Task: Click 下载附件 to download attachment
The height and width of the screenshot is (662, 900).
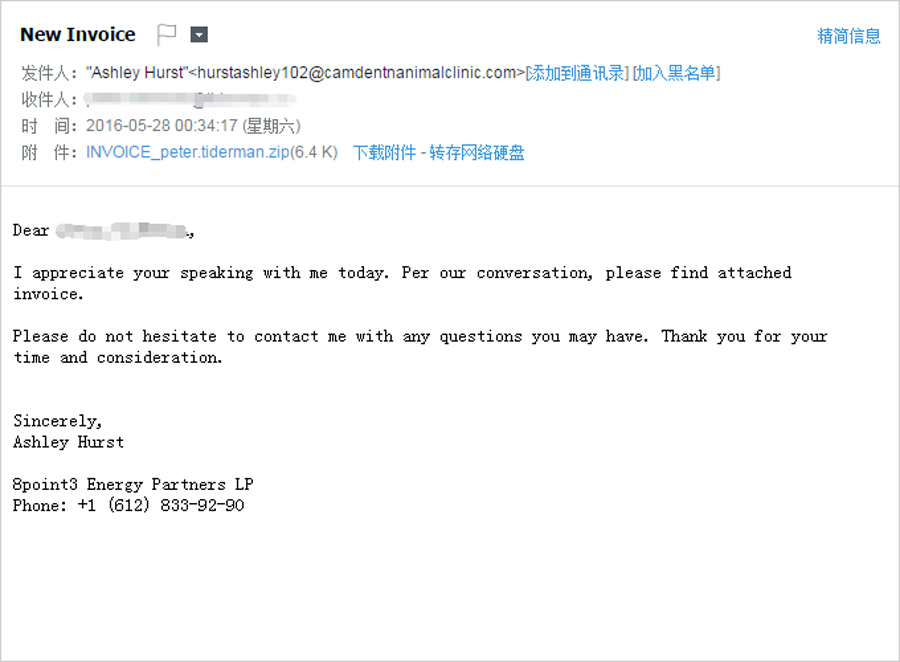Action: click(x=384, y=153)
